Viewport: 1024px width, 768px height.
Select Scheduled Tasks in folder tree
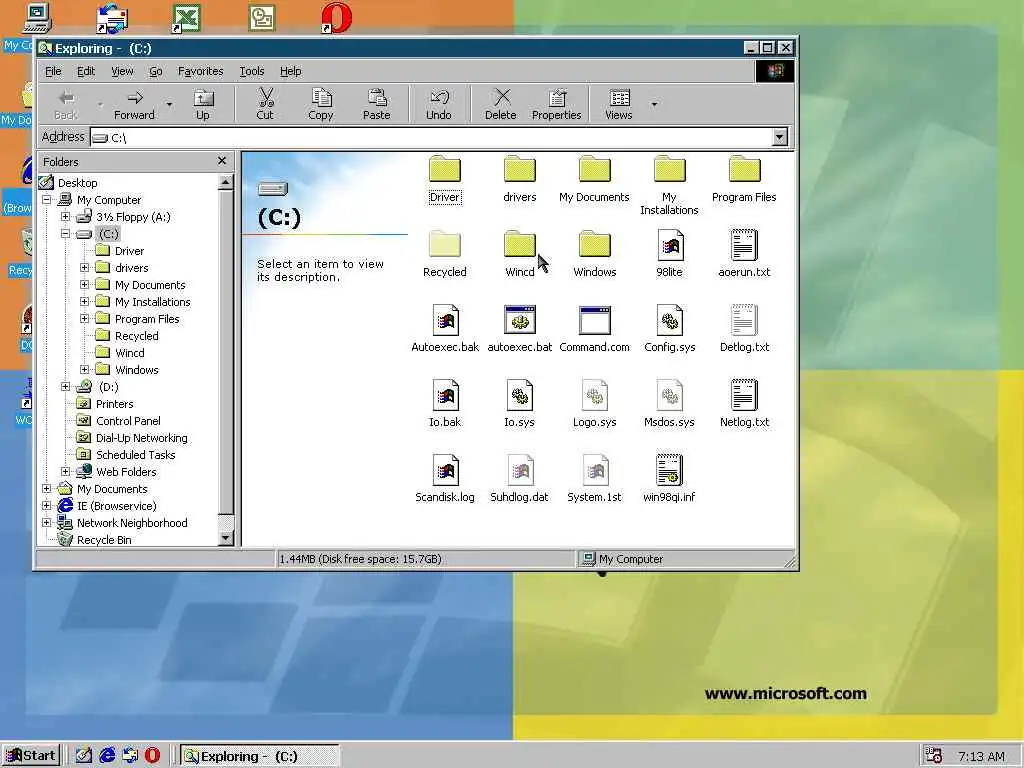pos(135,455)
